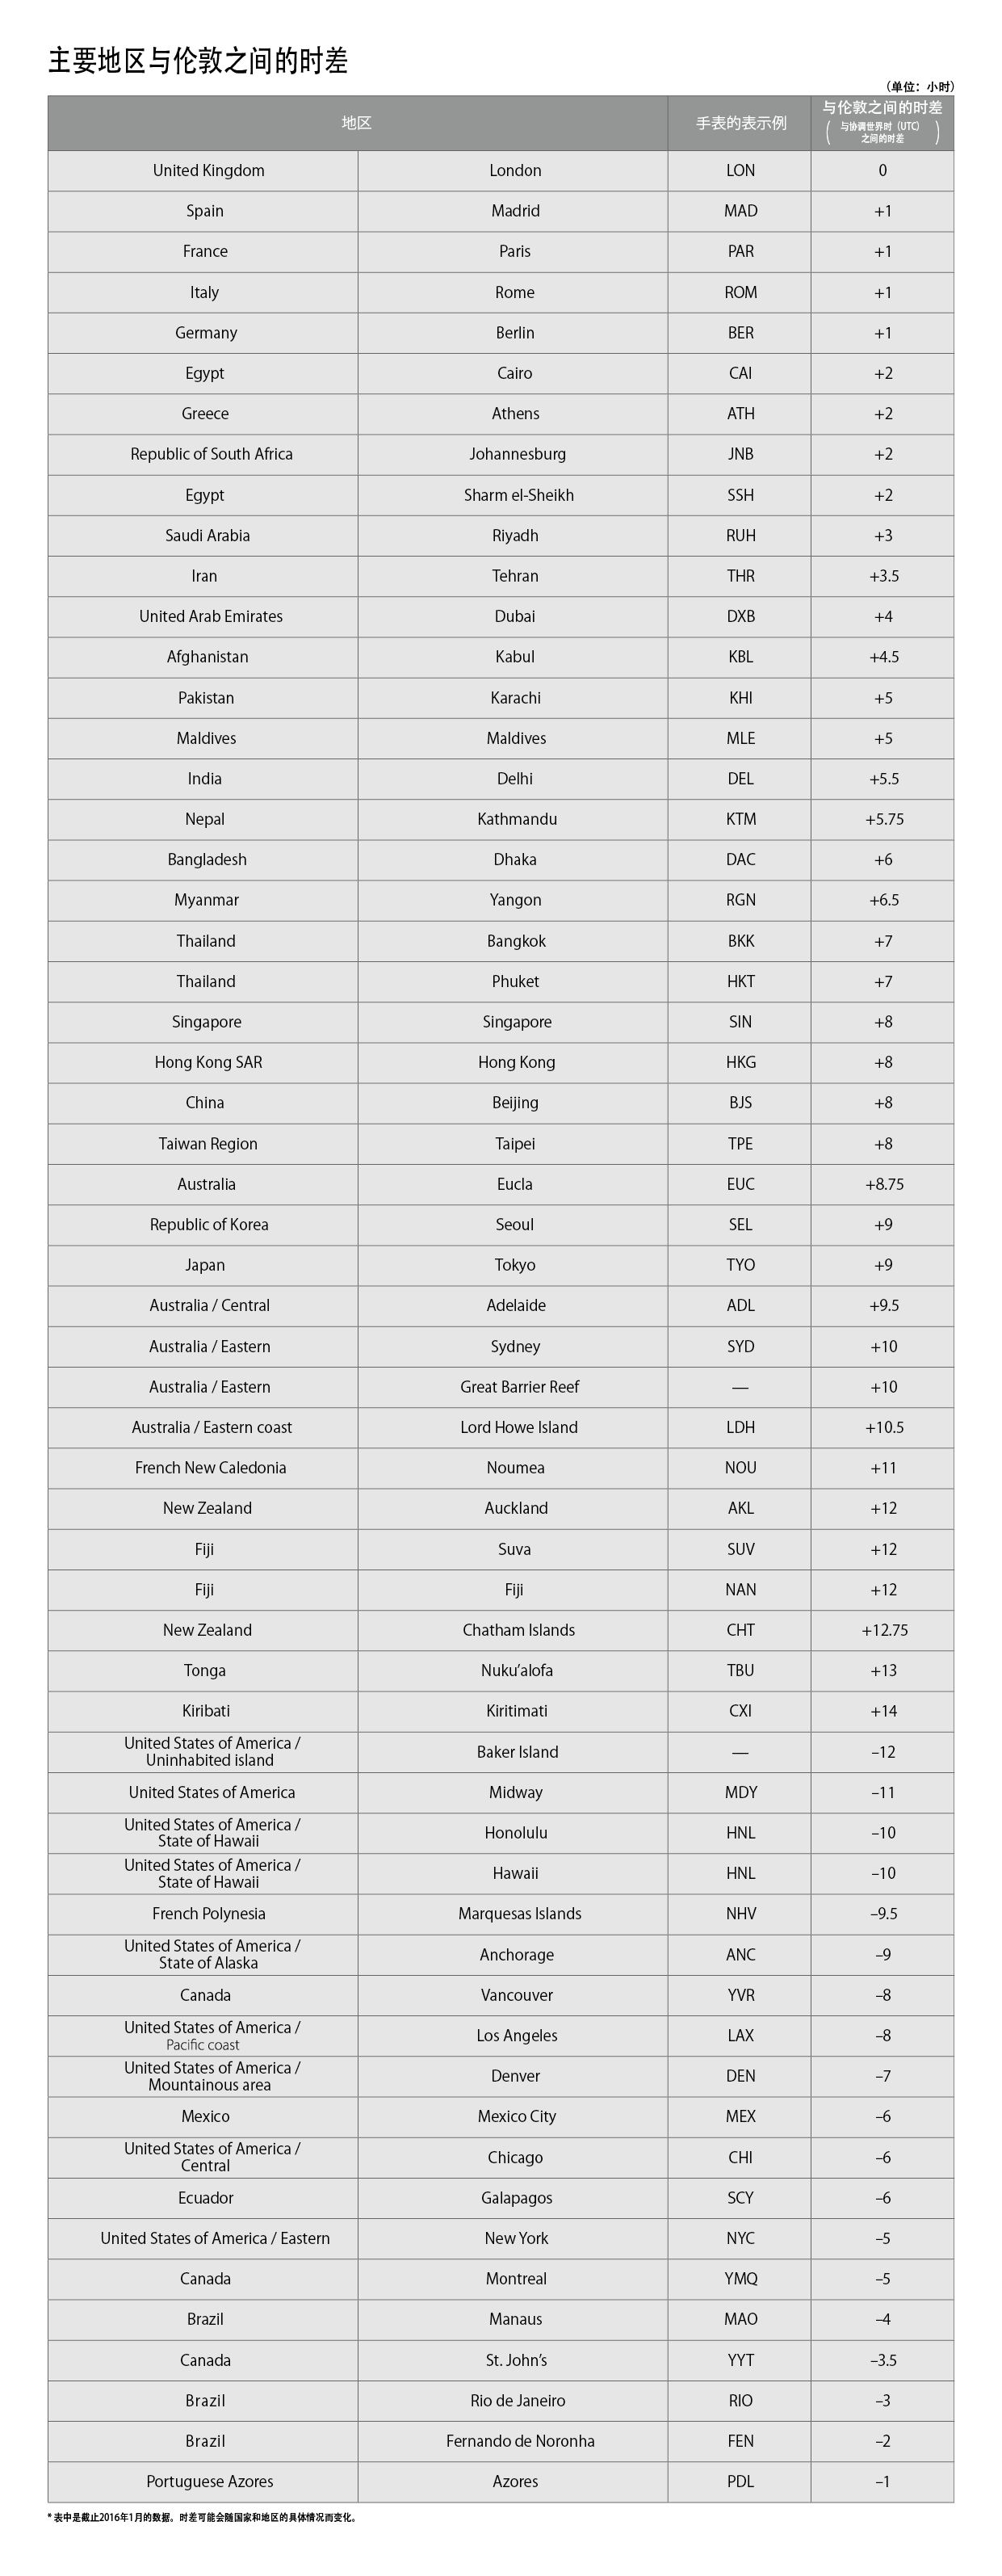Click the Marquesas Islands cell
Screen dimensions: 1002x2576
tap(519, 1914)
